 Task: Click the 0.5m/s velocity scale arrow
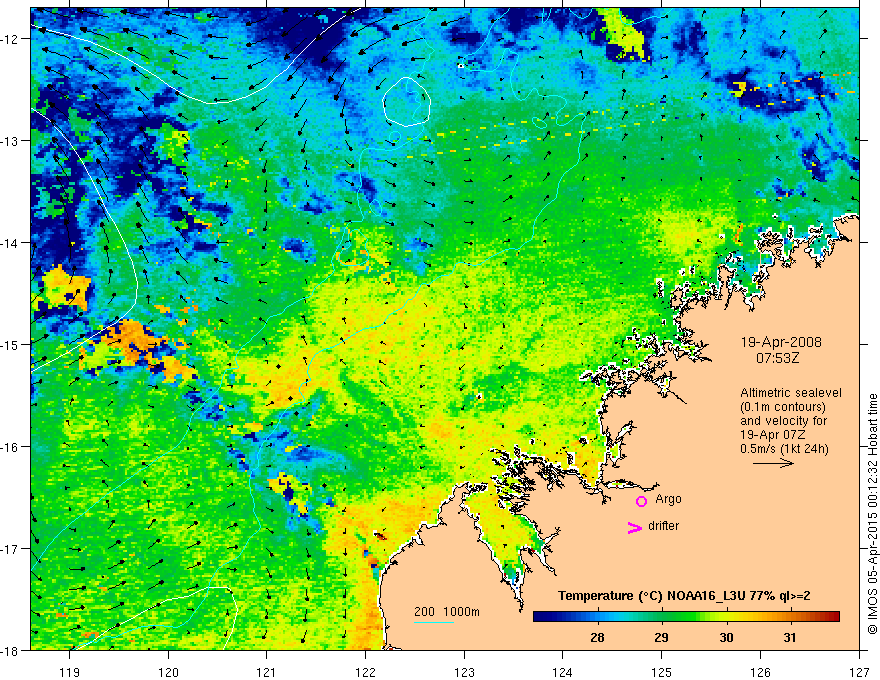coord(773,463)
